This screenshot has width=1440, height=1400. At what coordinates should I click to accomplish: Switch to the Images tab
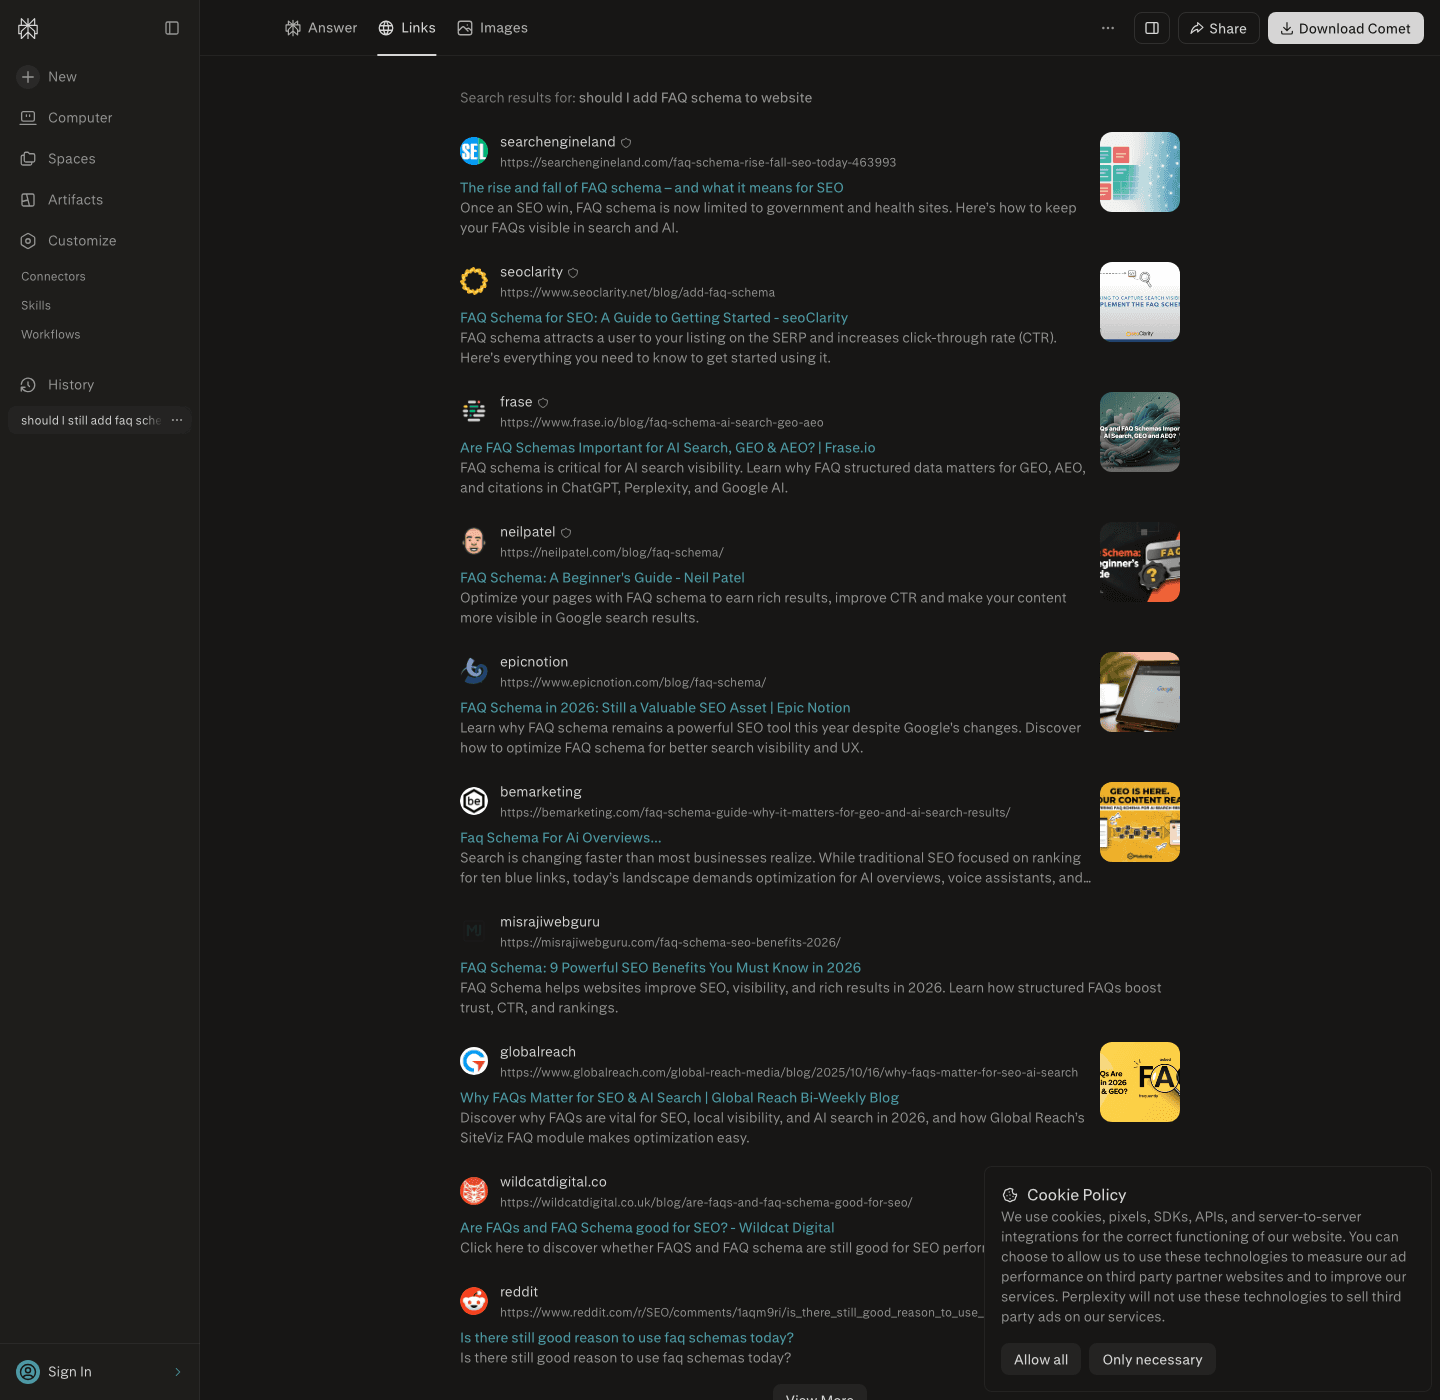[x=492, y=28]
